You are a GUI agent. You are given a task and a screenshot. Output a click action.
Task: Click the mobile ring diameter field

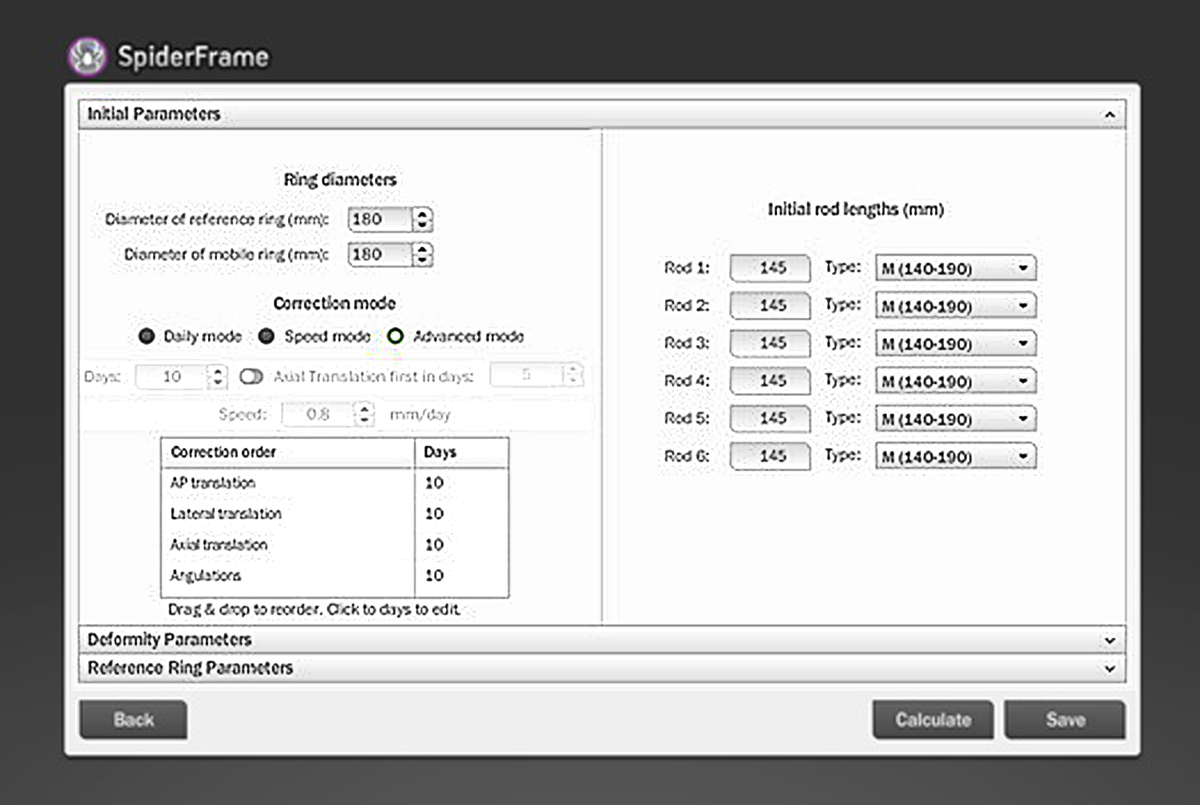pos(380,255)
